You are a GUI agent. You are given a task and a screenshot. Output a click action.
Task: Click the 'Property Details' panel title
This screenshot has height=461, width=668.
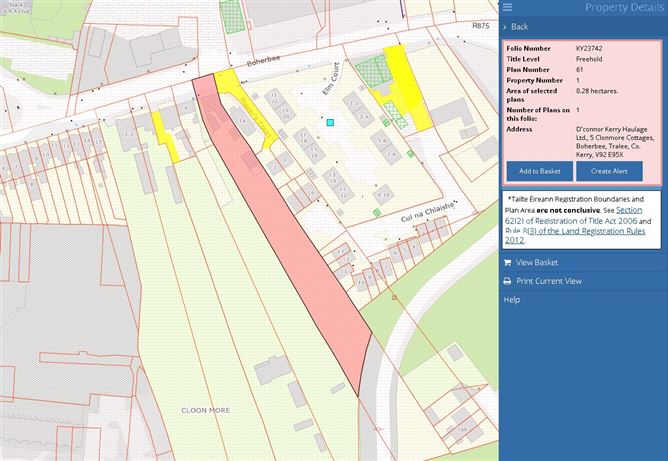point(624,7)
